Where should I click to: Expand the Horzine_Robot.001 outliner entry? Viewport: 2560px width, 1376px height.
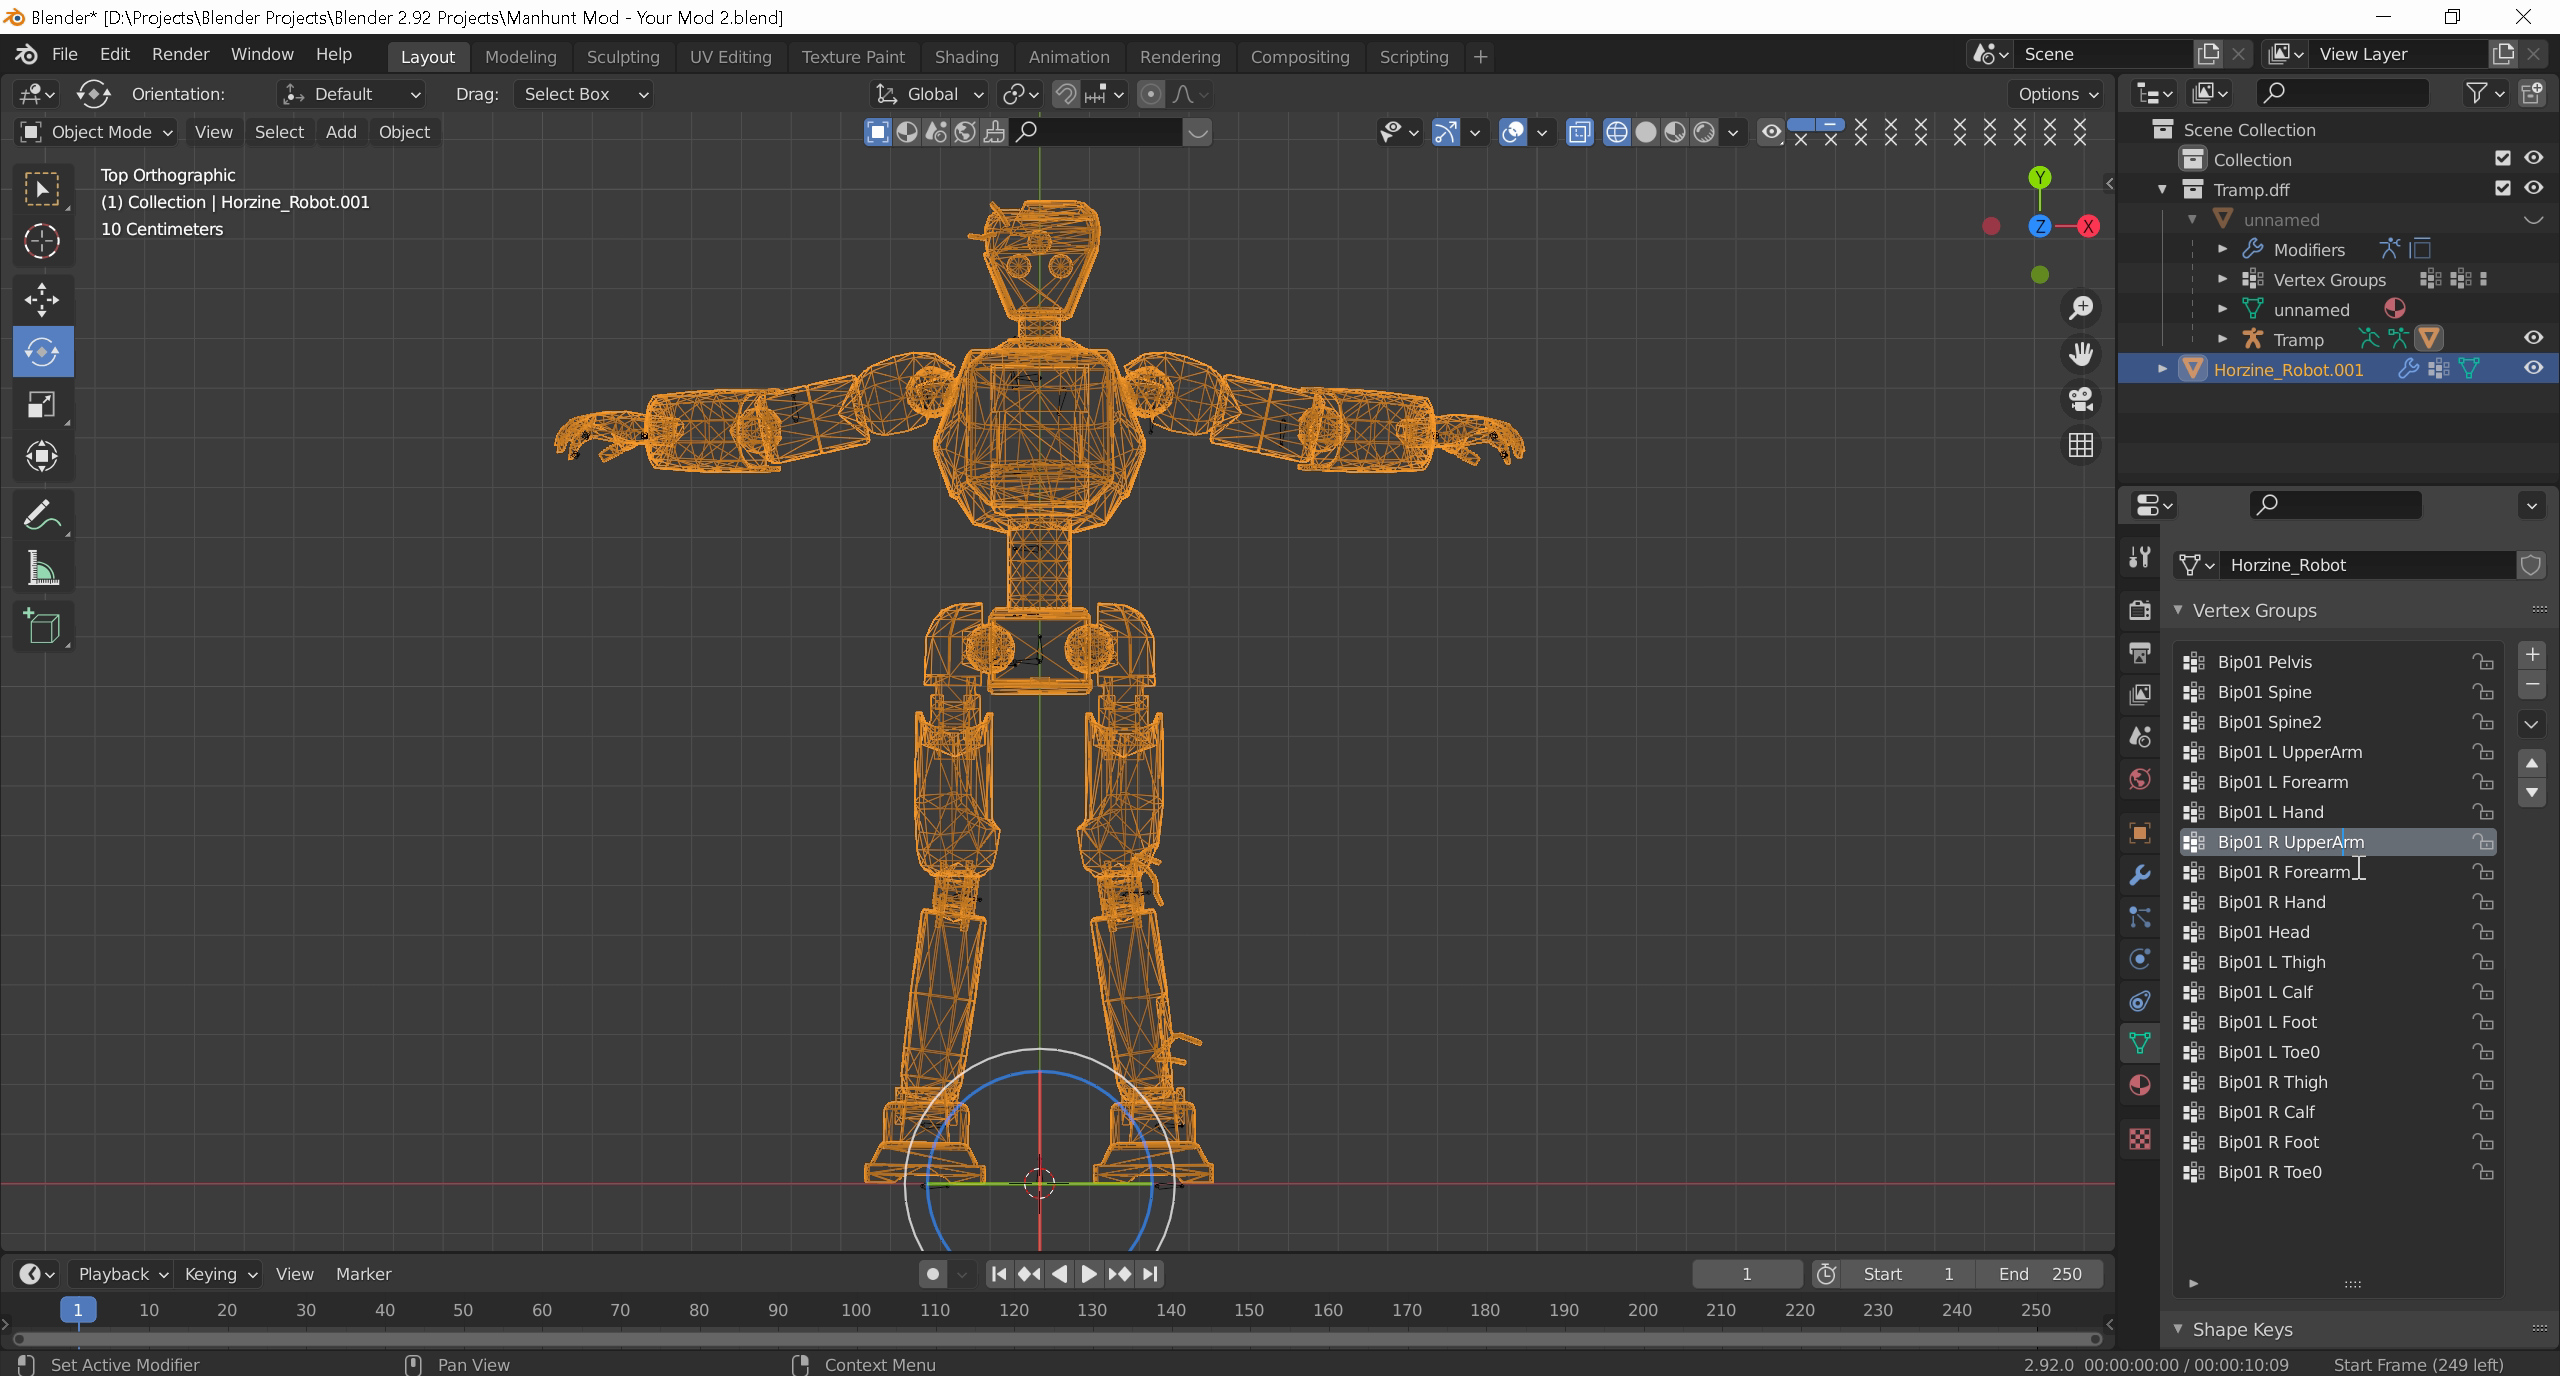point(2162,369)
